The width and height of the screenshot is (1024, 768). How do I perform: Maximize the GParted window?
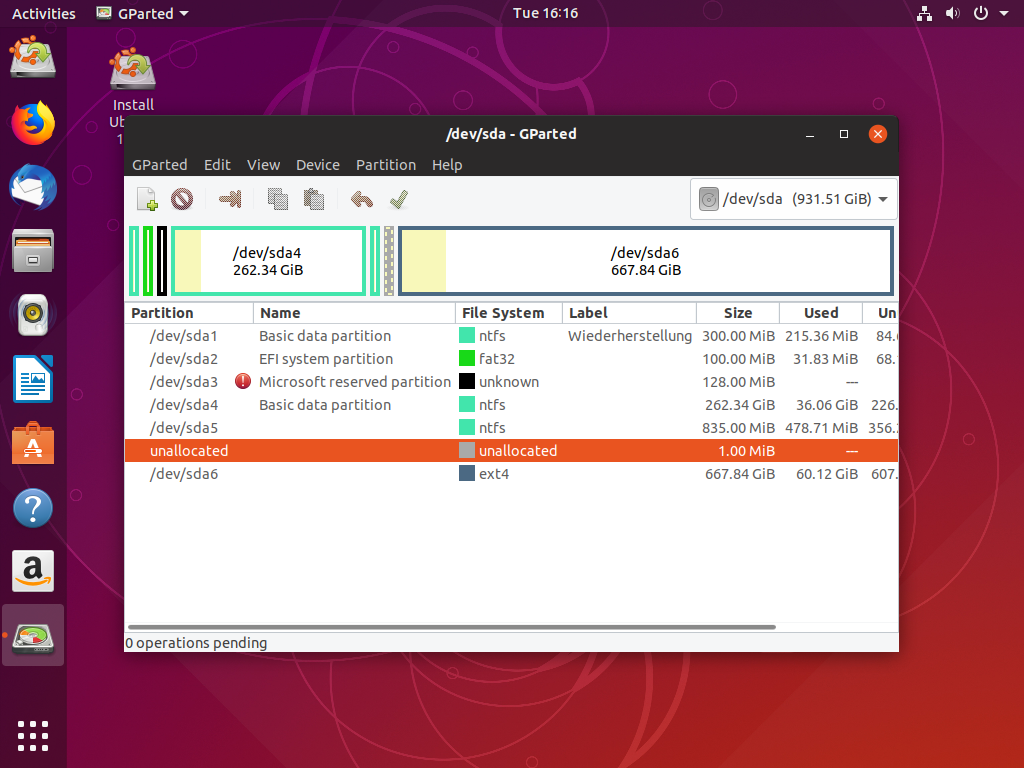pyautogui.click(x=844, y=134)
